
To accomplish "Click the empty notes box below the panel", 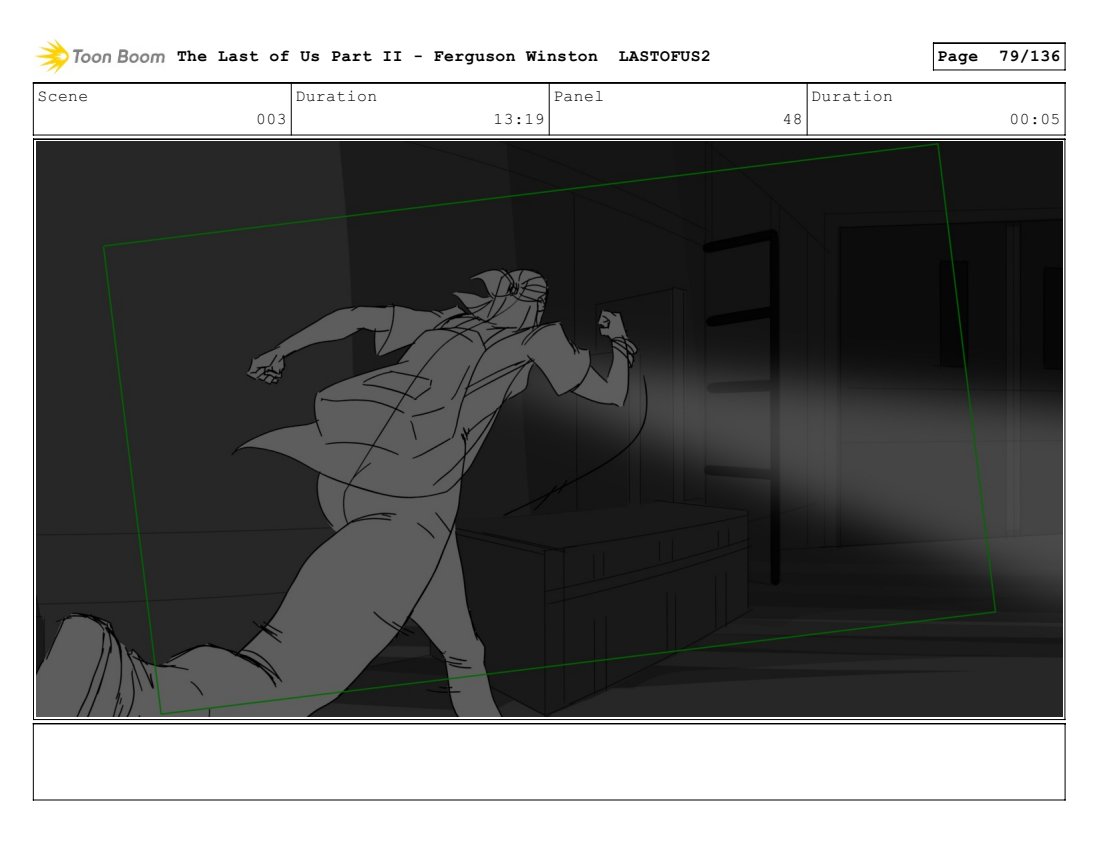I will 549,762.
